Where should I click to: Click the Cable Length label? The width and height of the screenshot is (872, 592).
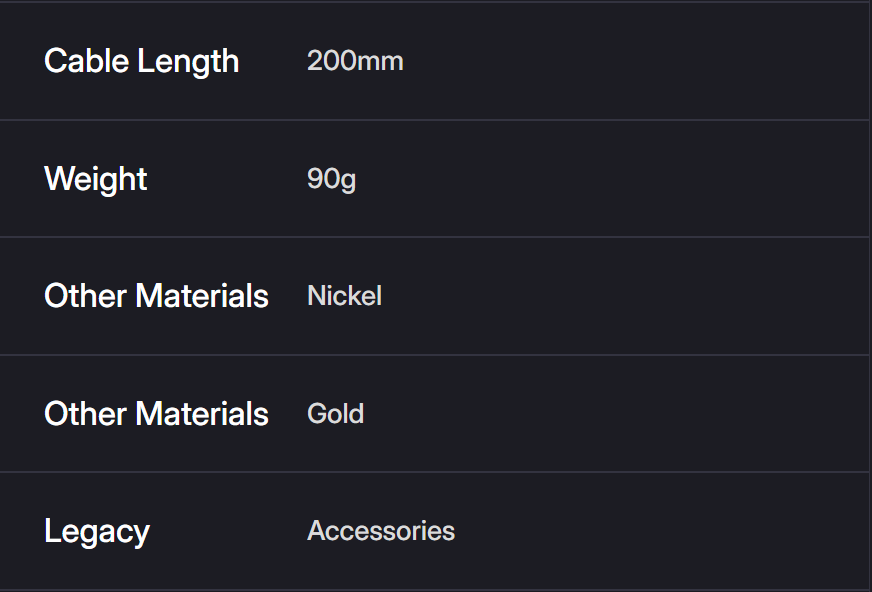[141, 61]
